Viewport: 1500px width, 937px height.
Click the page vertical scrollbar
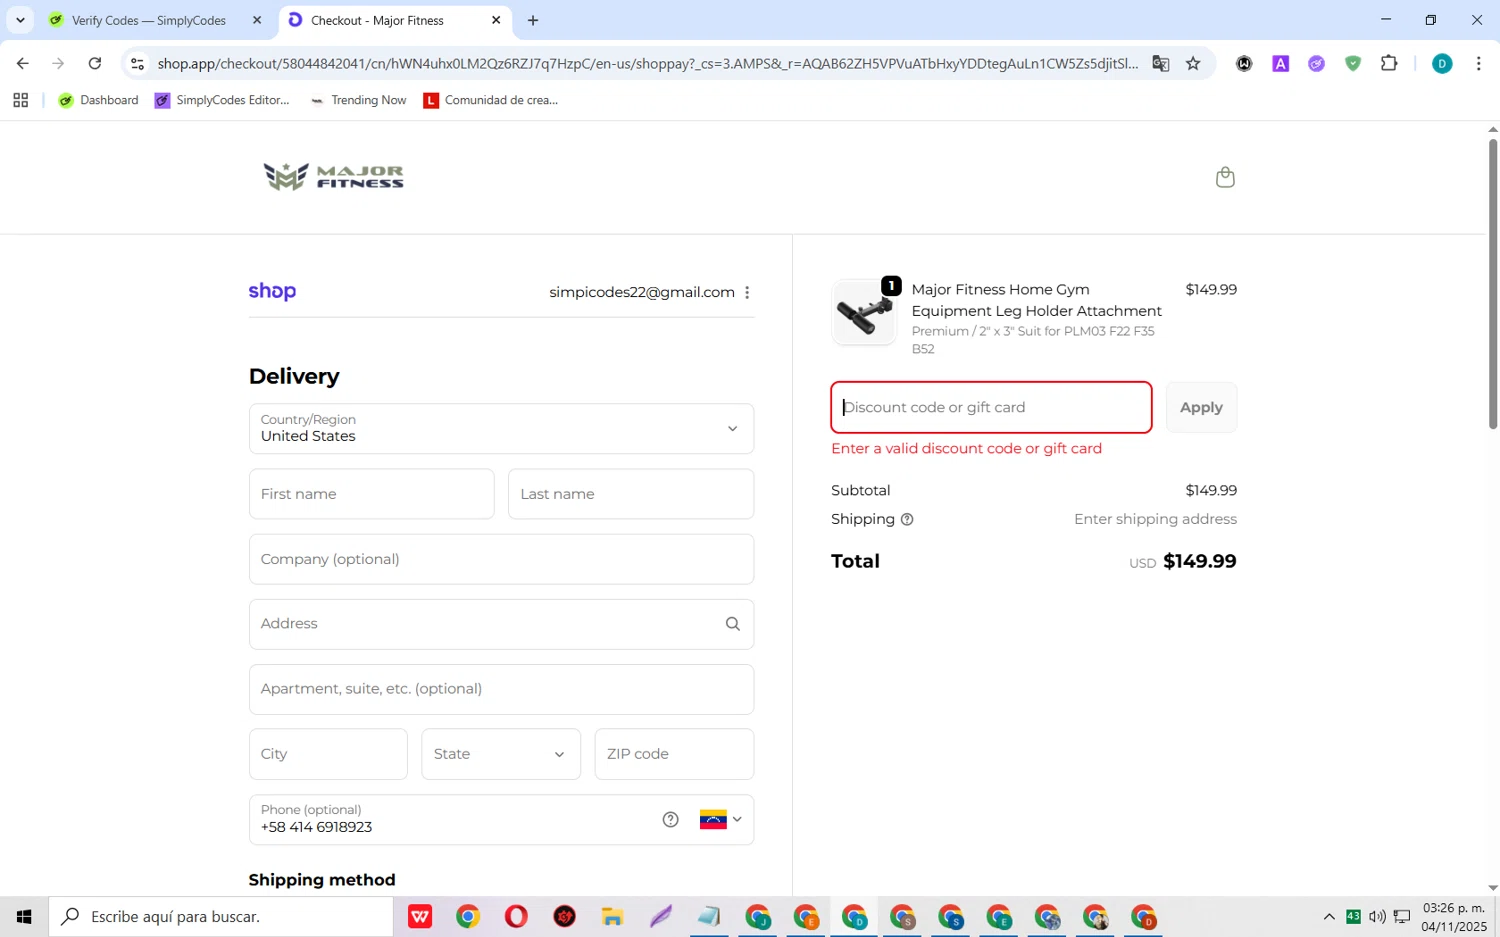1492,284
